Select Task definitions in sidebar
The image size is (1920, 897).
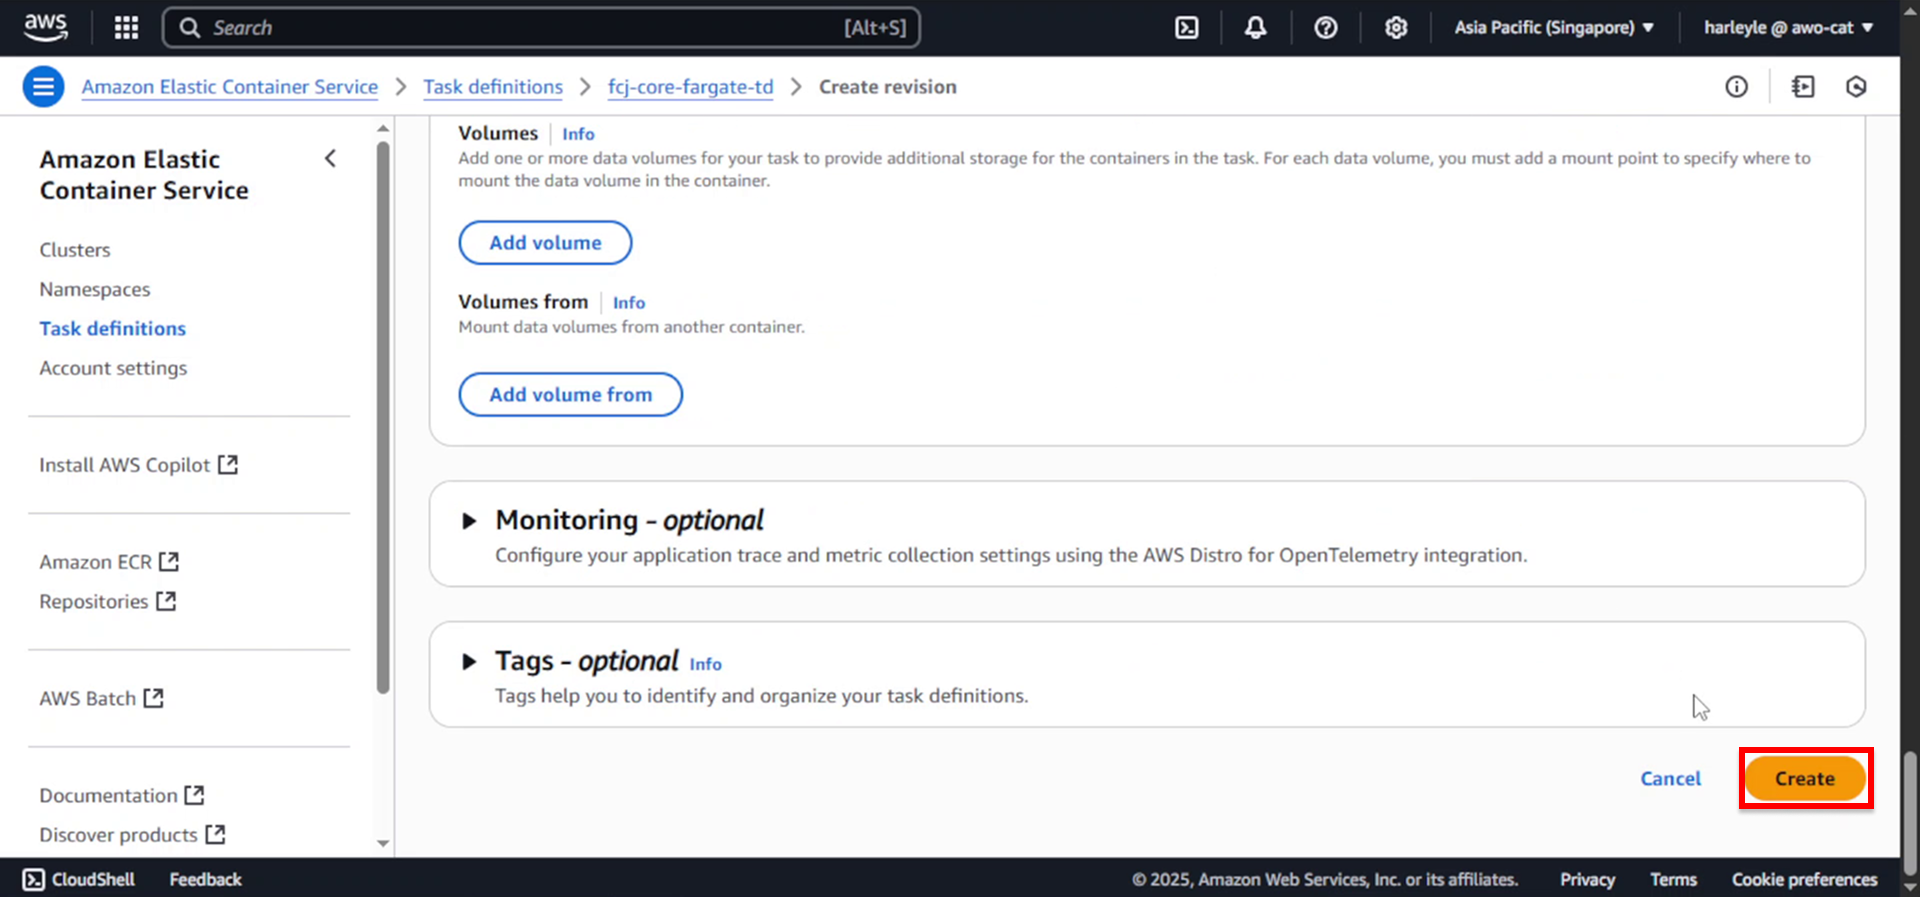point(113,328)
